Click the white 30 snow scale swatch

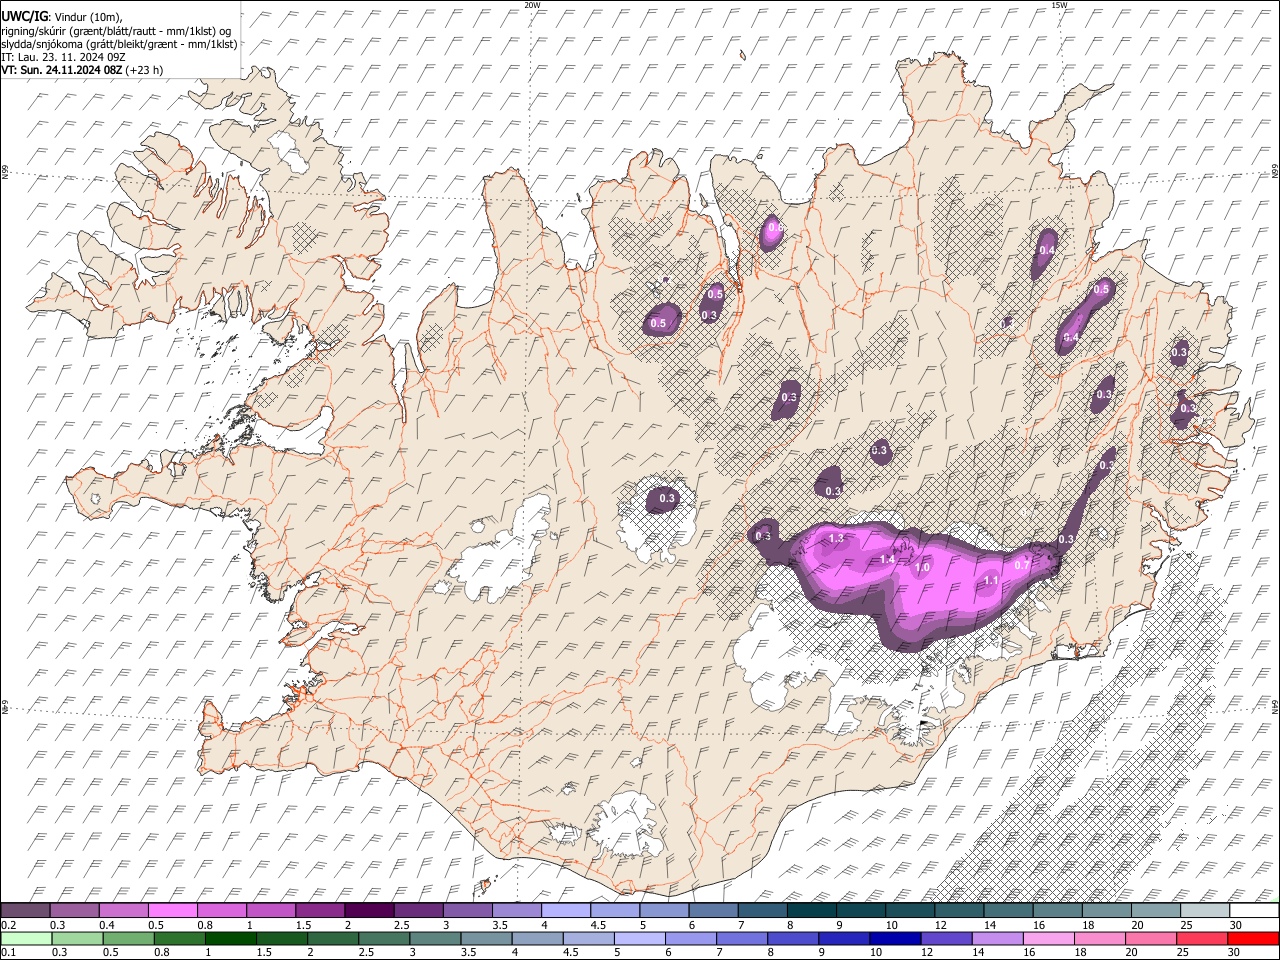coord(1254,910)
